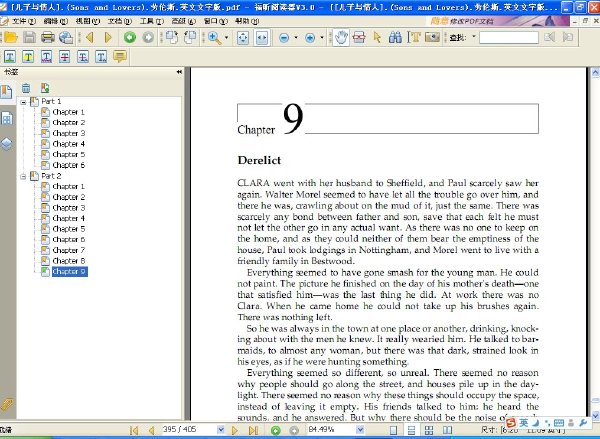Screen dimensions: 600x439
Task: Choose the strikethrough text tool
Action: pos(65,57)
